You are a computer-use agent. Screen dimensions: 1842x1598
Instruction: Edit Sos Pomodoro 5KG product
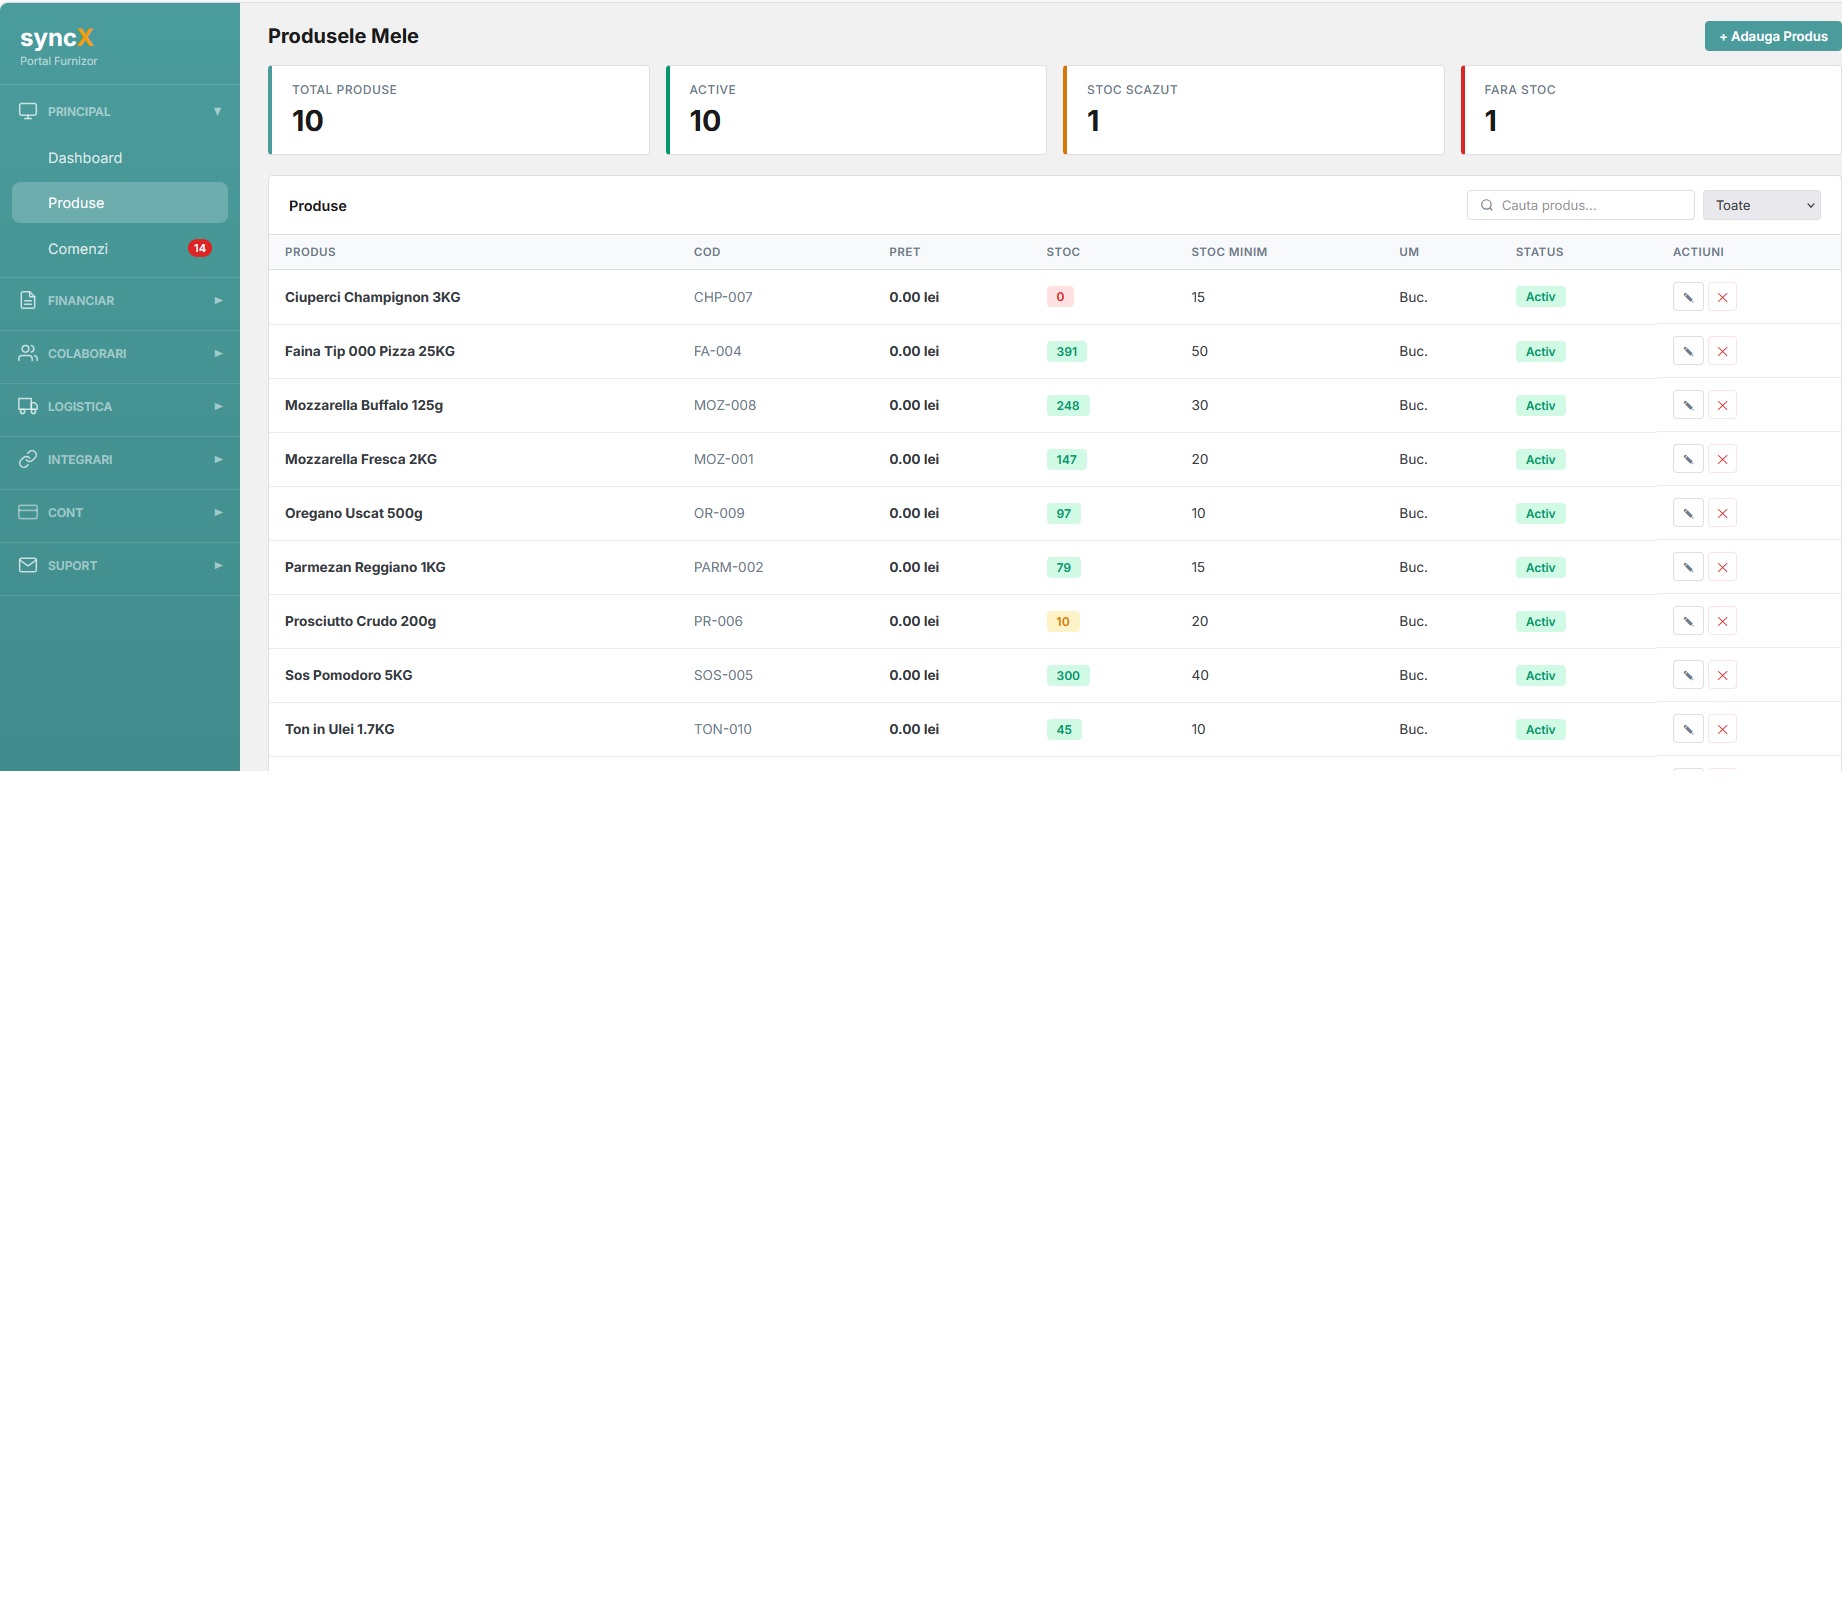[x=1688, y=675]
